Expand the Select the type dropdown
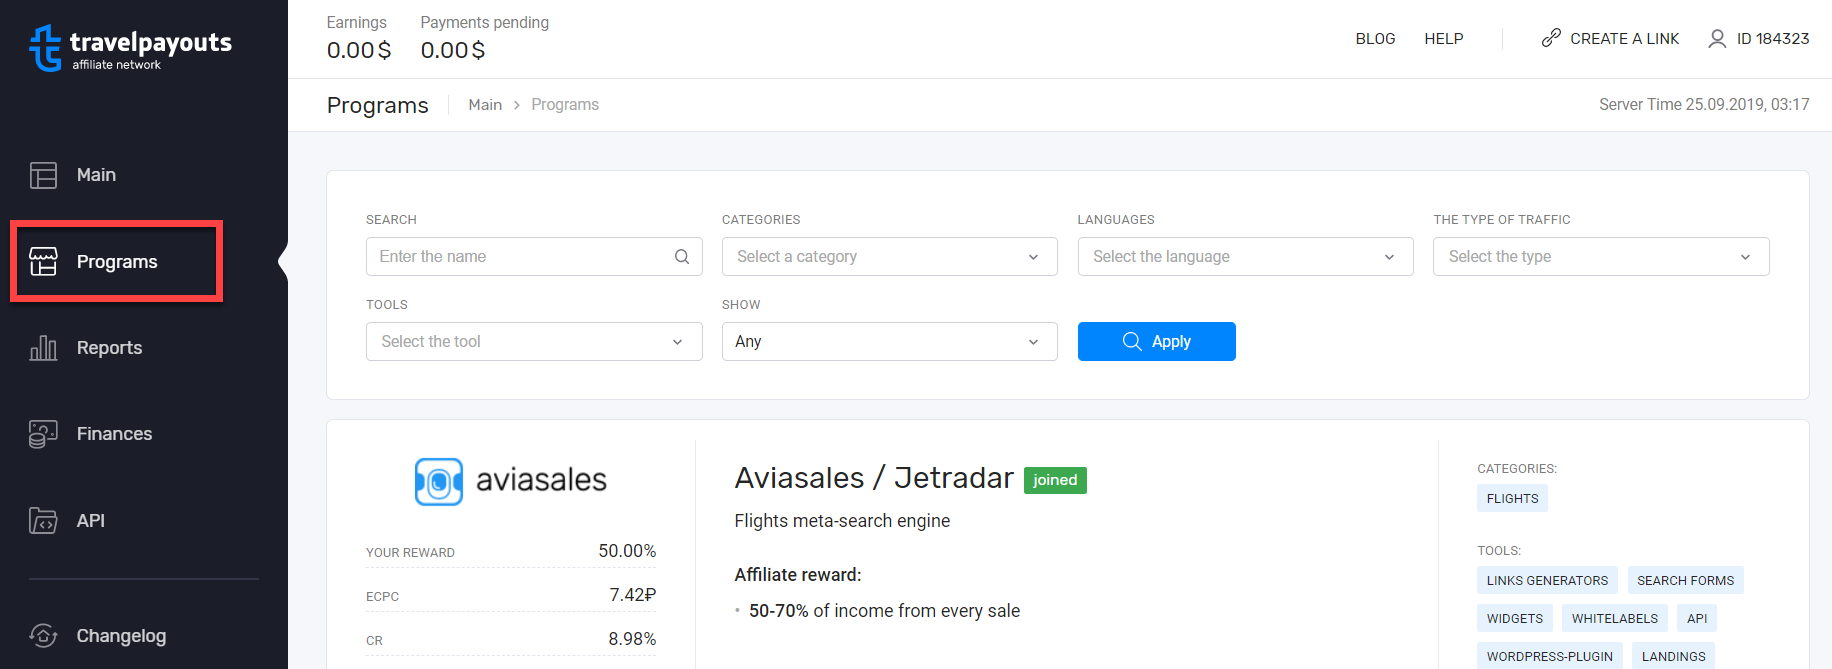1832x669 pixels. point(1601,257)
